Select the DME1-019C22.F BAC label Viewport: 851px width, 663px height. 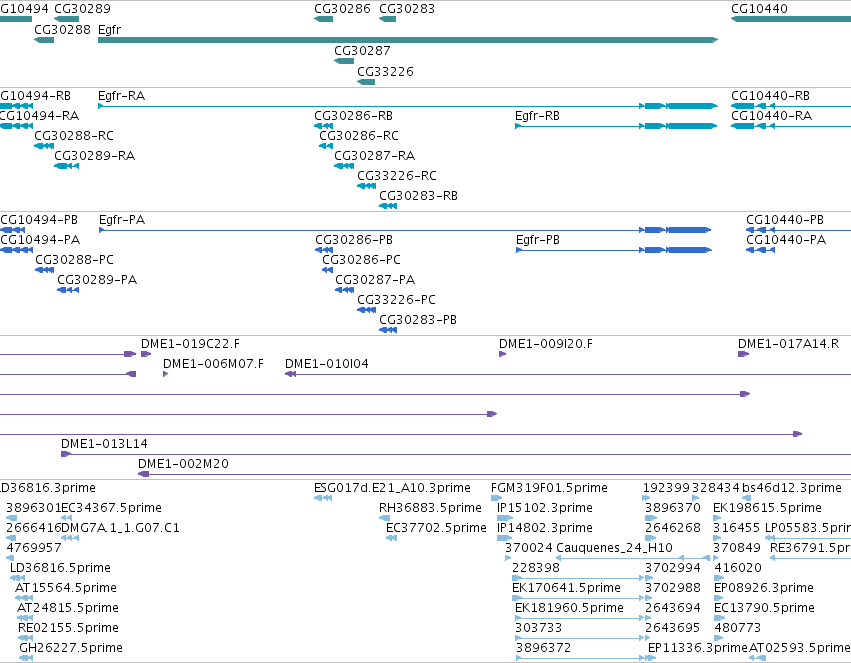click(x=190, y=344)
